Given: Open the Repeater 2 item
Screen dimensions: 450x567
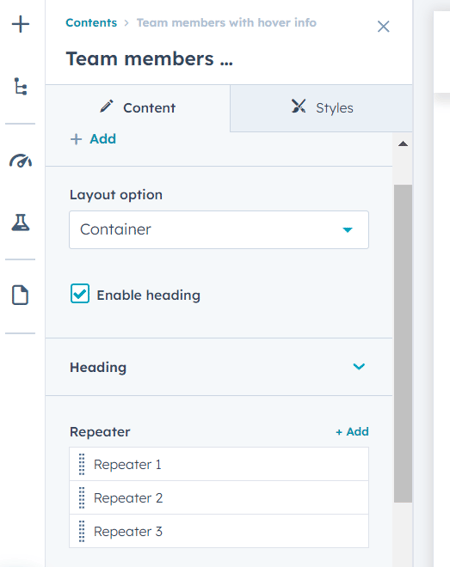Looking at the screenshot, I should point(219,498).
